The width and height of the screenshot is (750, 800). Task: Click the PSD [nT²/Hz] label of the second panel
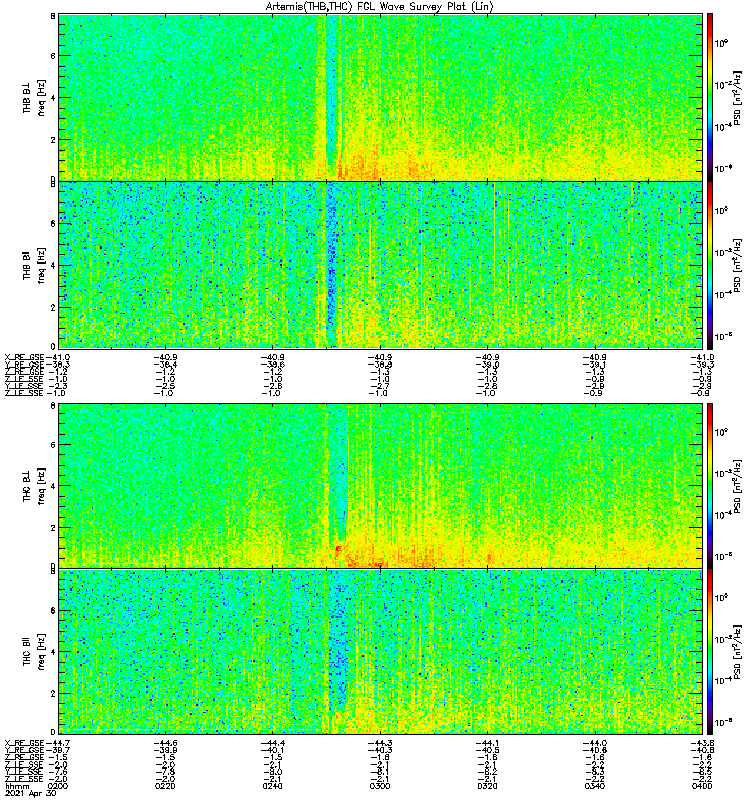click(x=737, y=265)
